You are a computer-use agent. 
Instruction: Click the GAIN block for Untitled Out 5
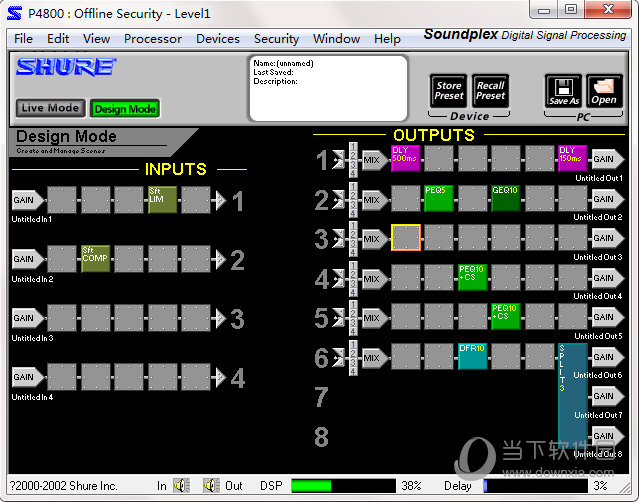[607, 317]
